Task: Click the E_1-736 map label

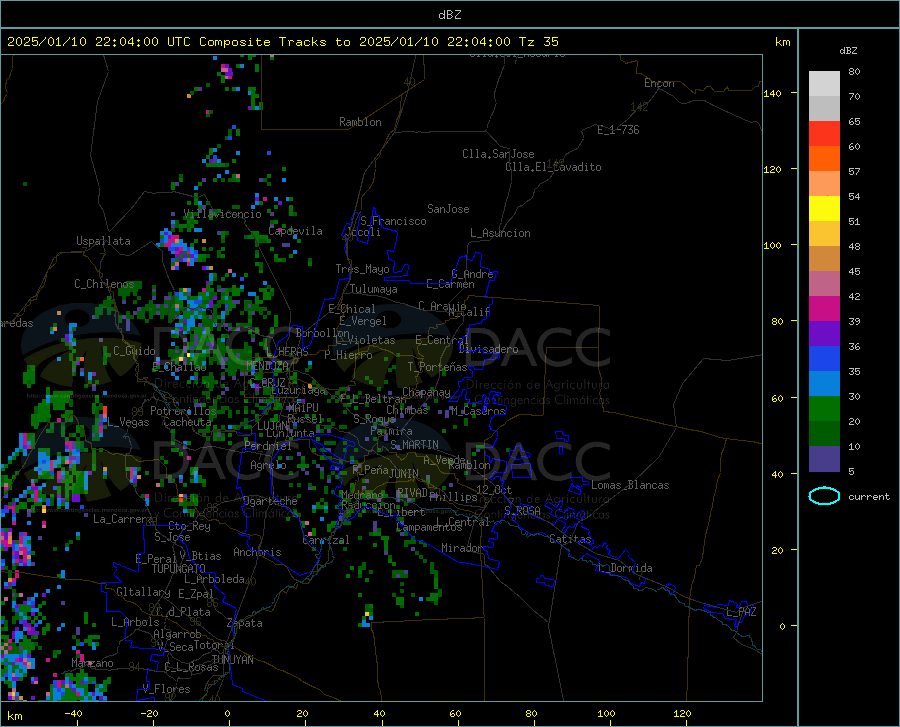Action: point(618,130)
